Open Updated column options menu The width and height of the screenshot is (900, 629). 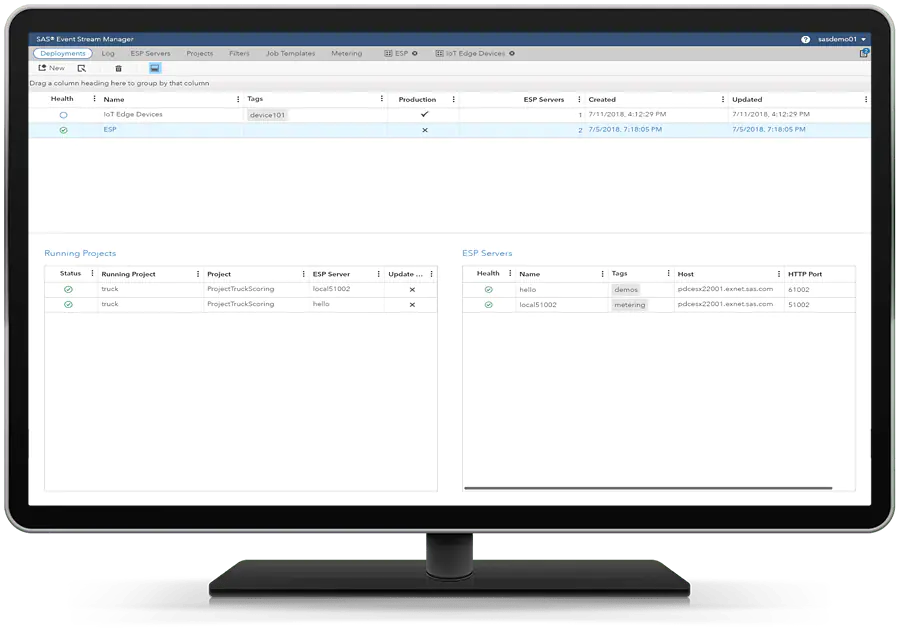click(x=866, y=99)
